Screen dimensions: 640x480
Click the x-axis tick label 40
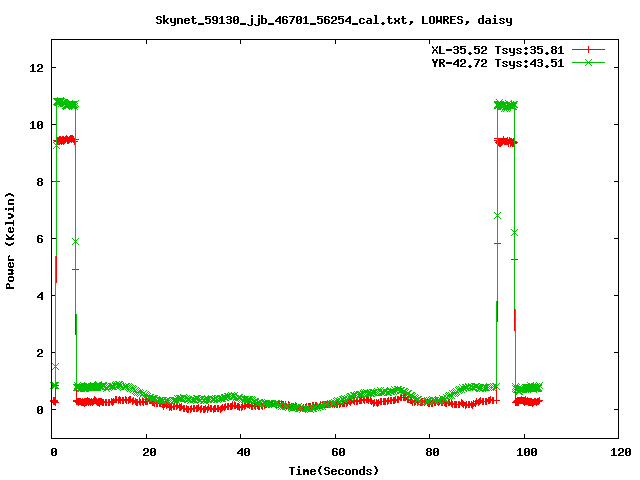tap(244, 452)
